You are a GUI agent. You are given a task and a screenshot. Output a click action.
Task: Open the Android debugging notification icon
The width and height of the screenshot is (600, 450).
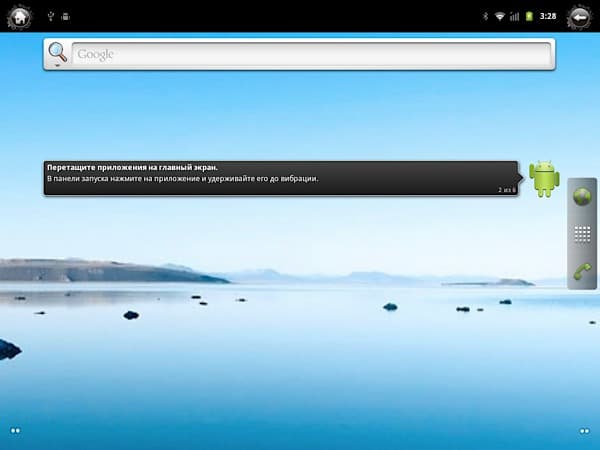coord(66,16)
